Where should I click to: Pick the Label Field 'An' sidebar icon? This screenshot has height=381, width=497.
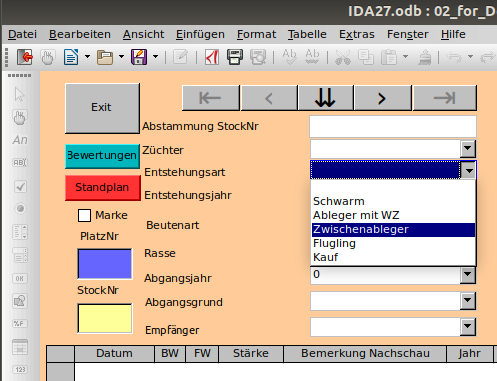(20, 140)
